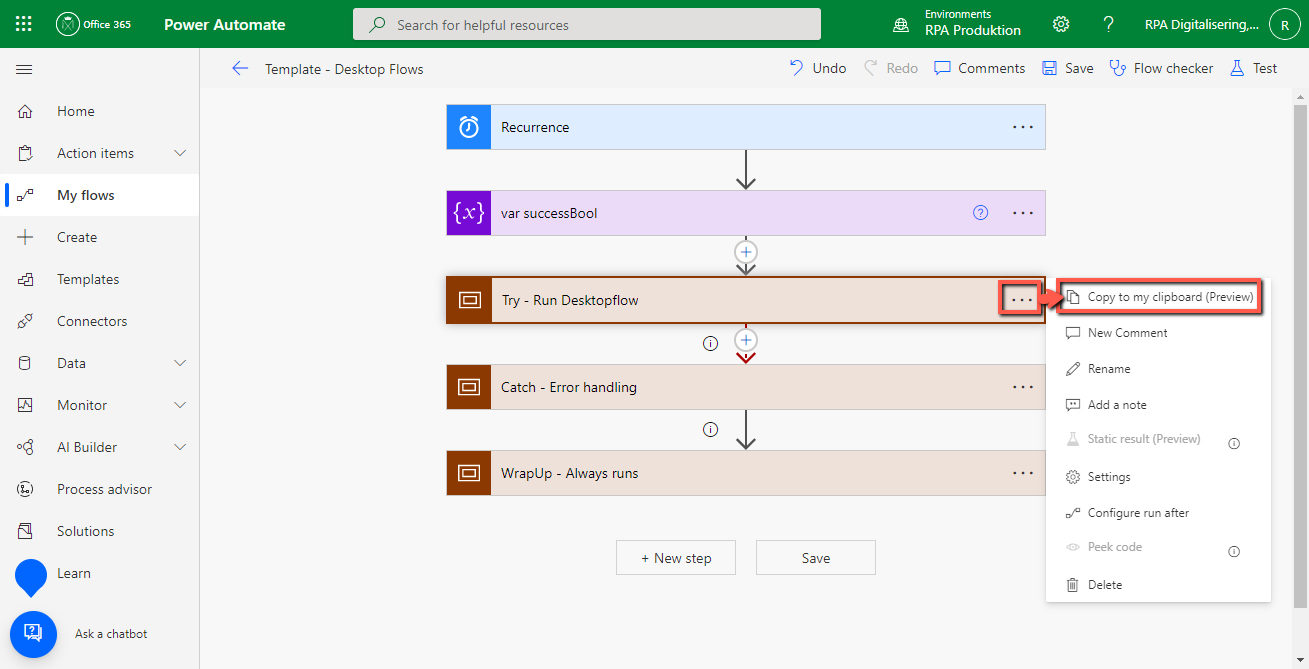Open the Ask a chatbot bubble icon
This screenshot has width=1309, height=669.
tap(33, 634)
